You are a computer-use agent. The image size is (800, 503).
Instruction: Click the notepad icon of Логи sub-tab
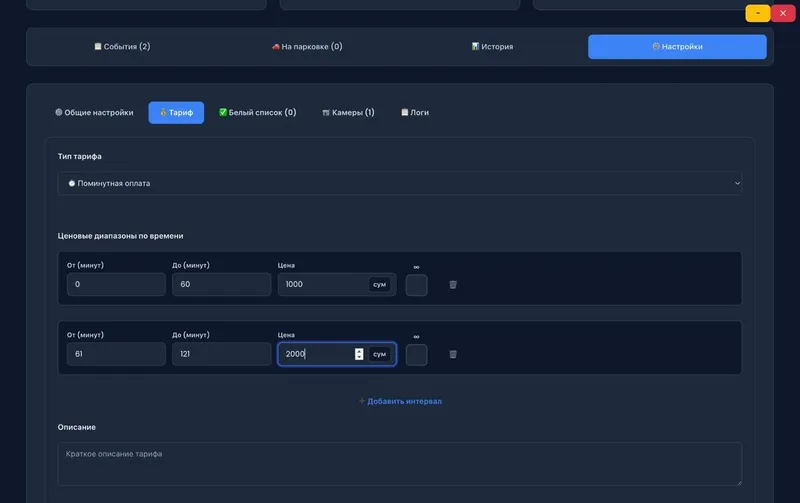pyautogui.click(x=405, y=112)
